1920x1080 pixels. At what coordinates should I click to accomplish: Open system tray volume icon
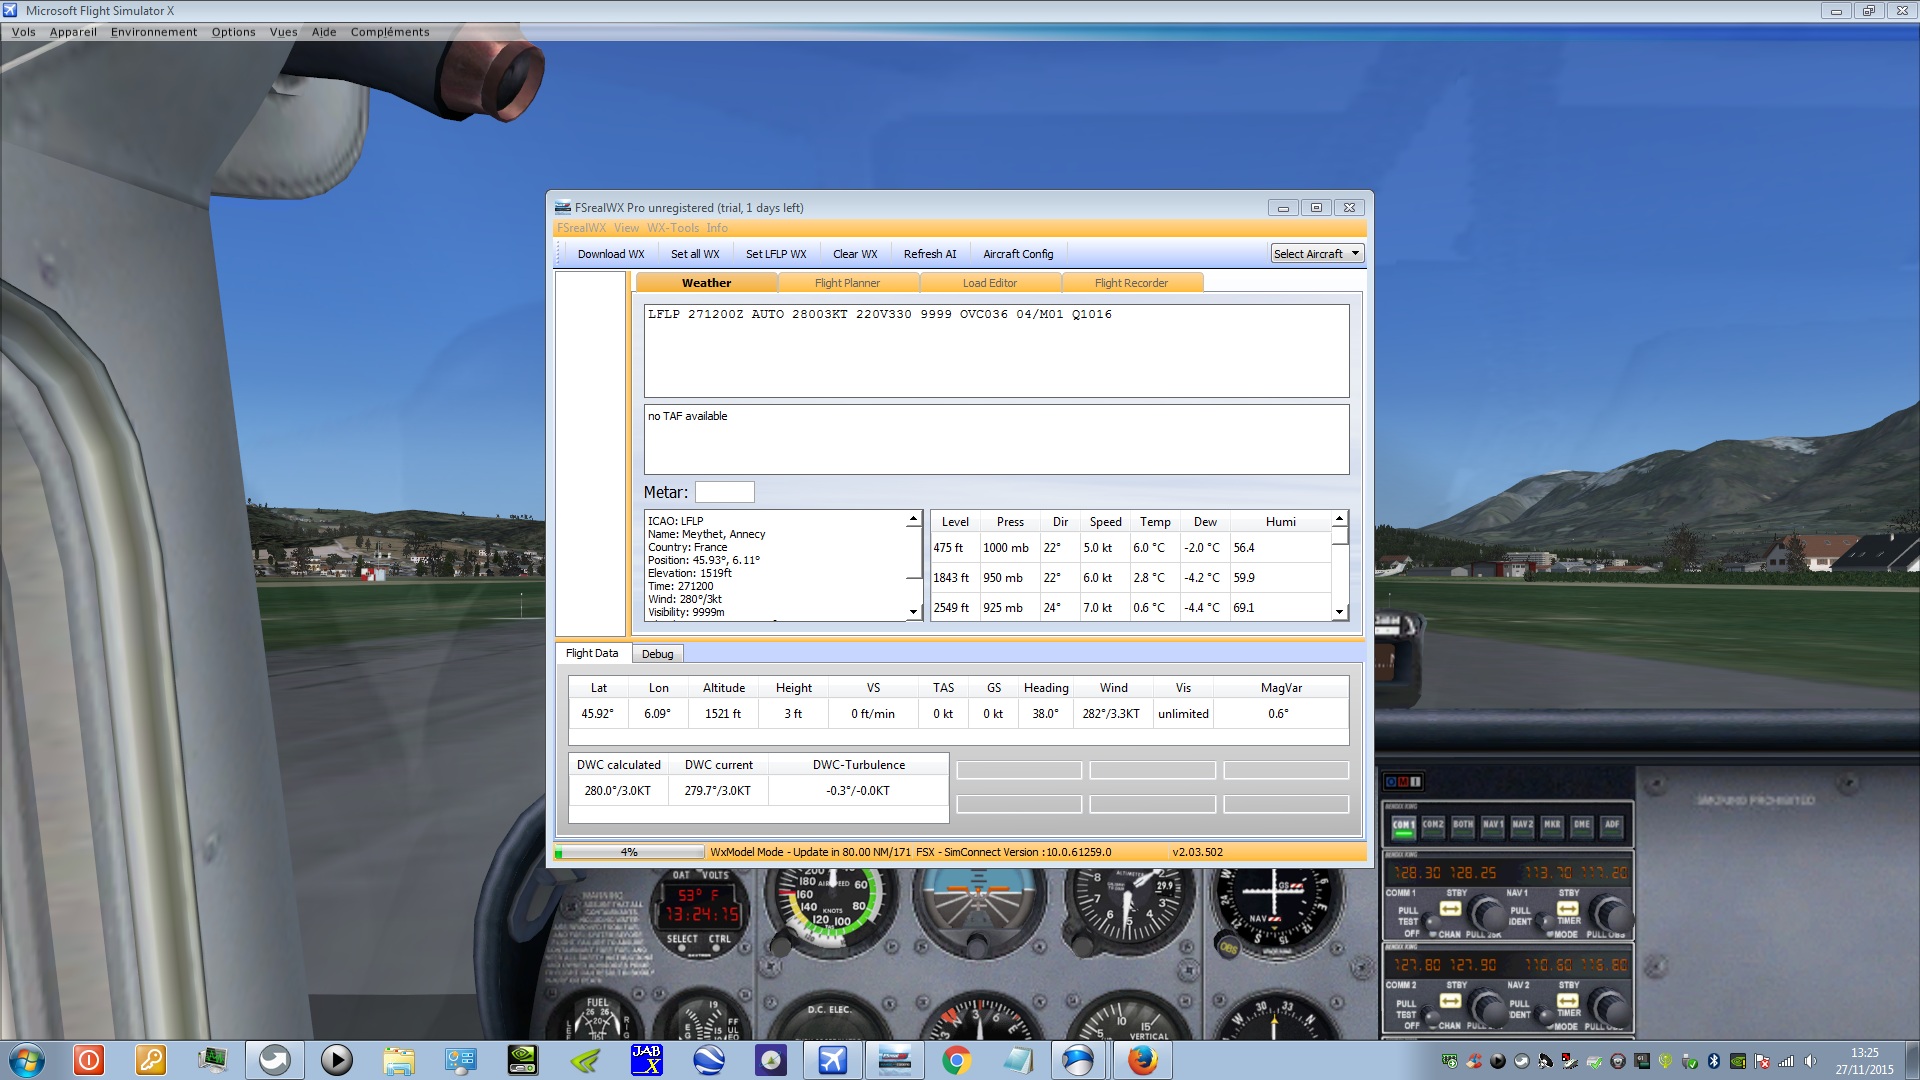(1810, 1061)
